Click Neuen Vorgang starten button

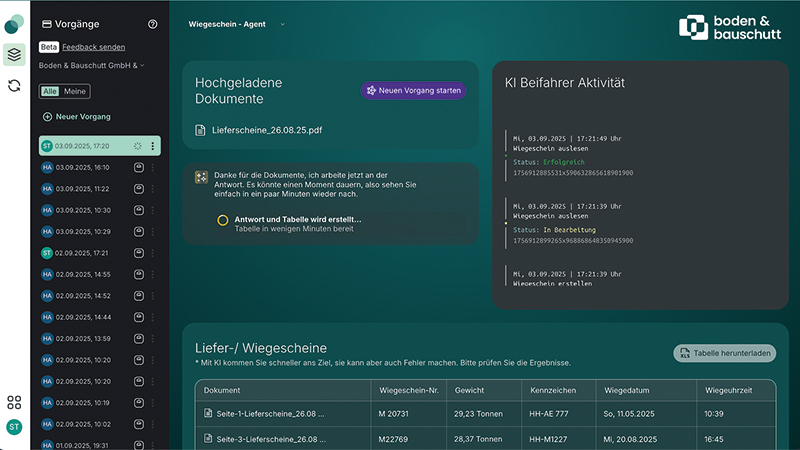[x=413, y=91]
